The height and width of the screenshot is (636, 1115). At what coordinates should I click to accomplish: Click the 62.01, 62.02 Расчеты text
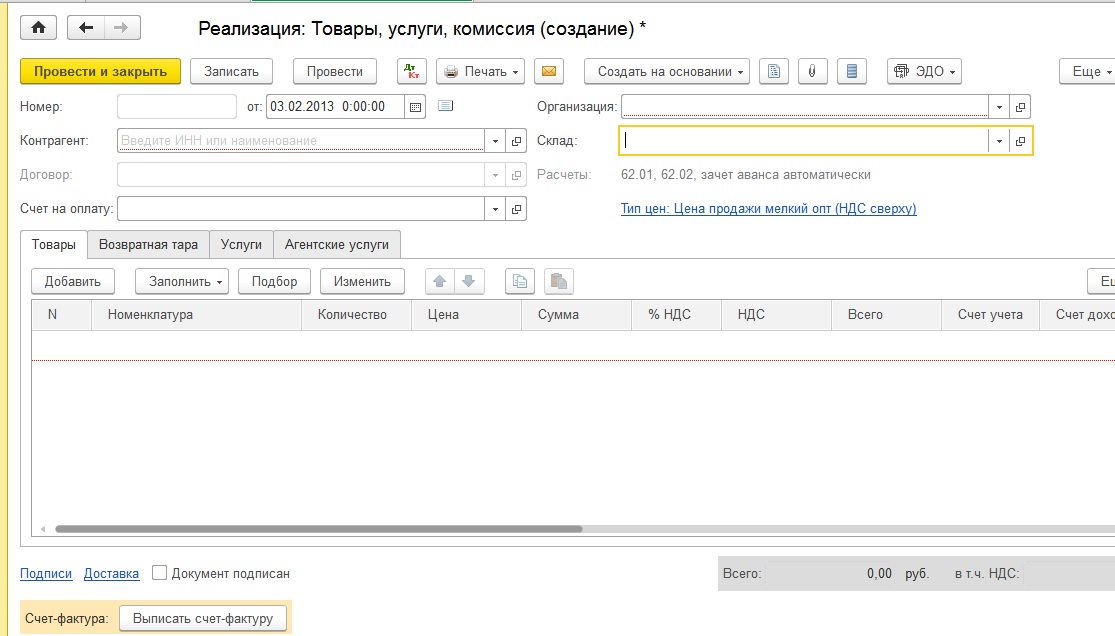(745, 174)
